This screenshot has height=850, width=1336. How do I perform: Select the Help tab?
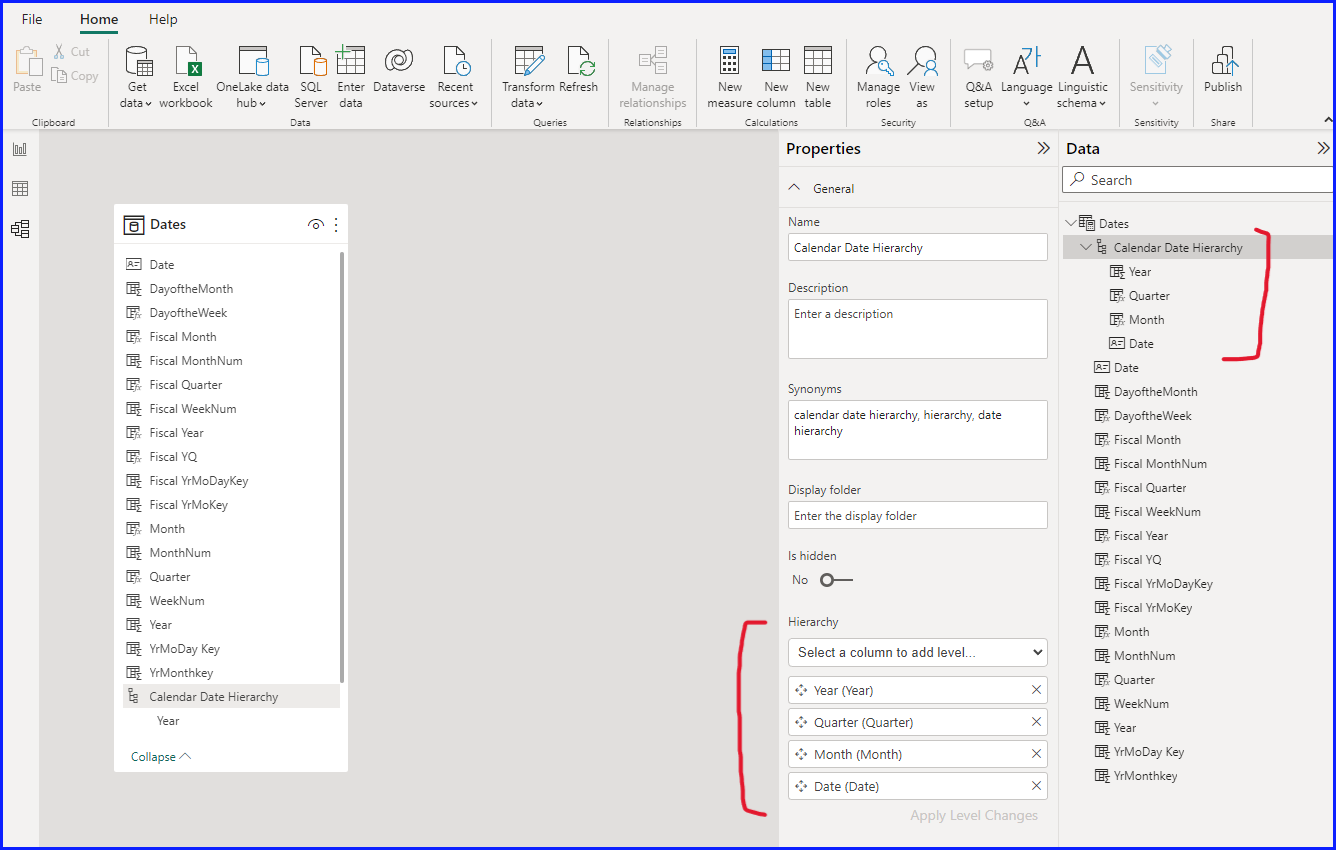point(163,19)
